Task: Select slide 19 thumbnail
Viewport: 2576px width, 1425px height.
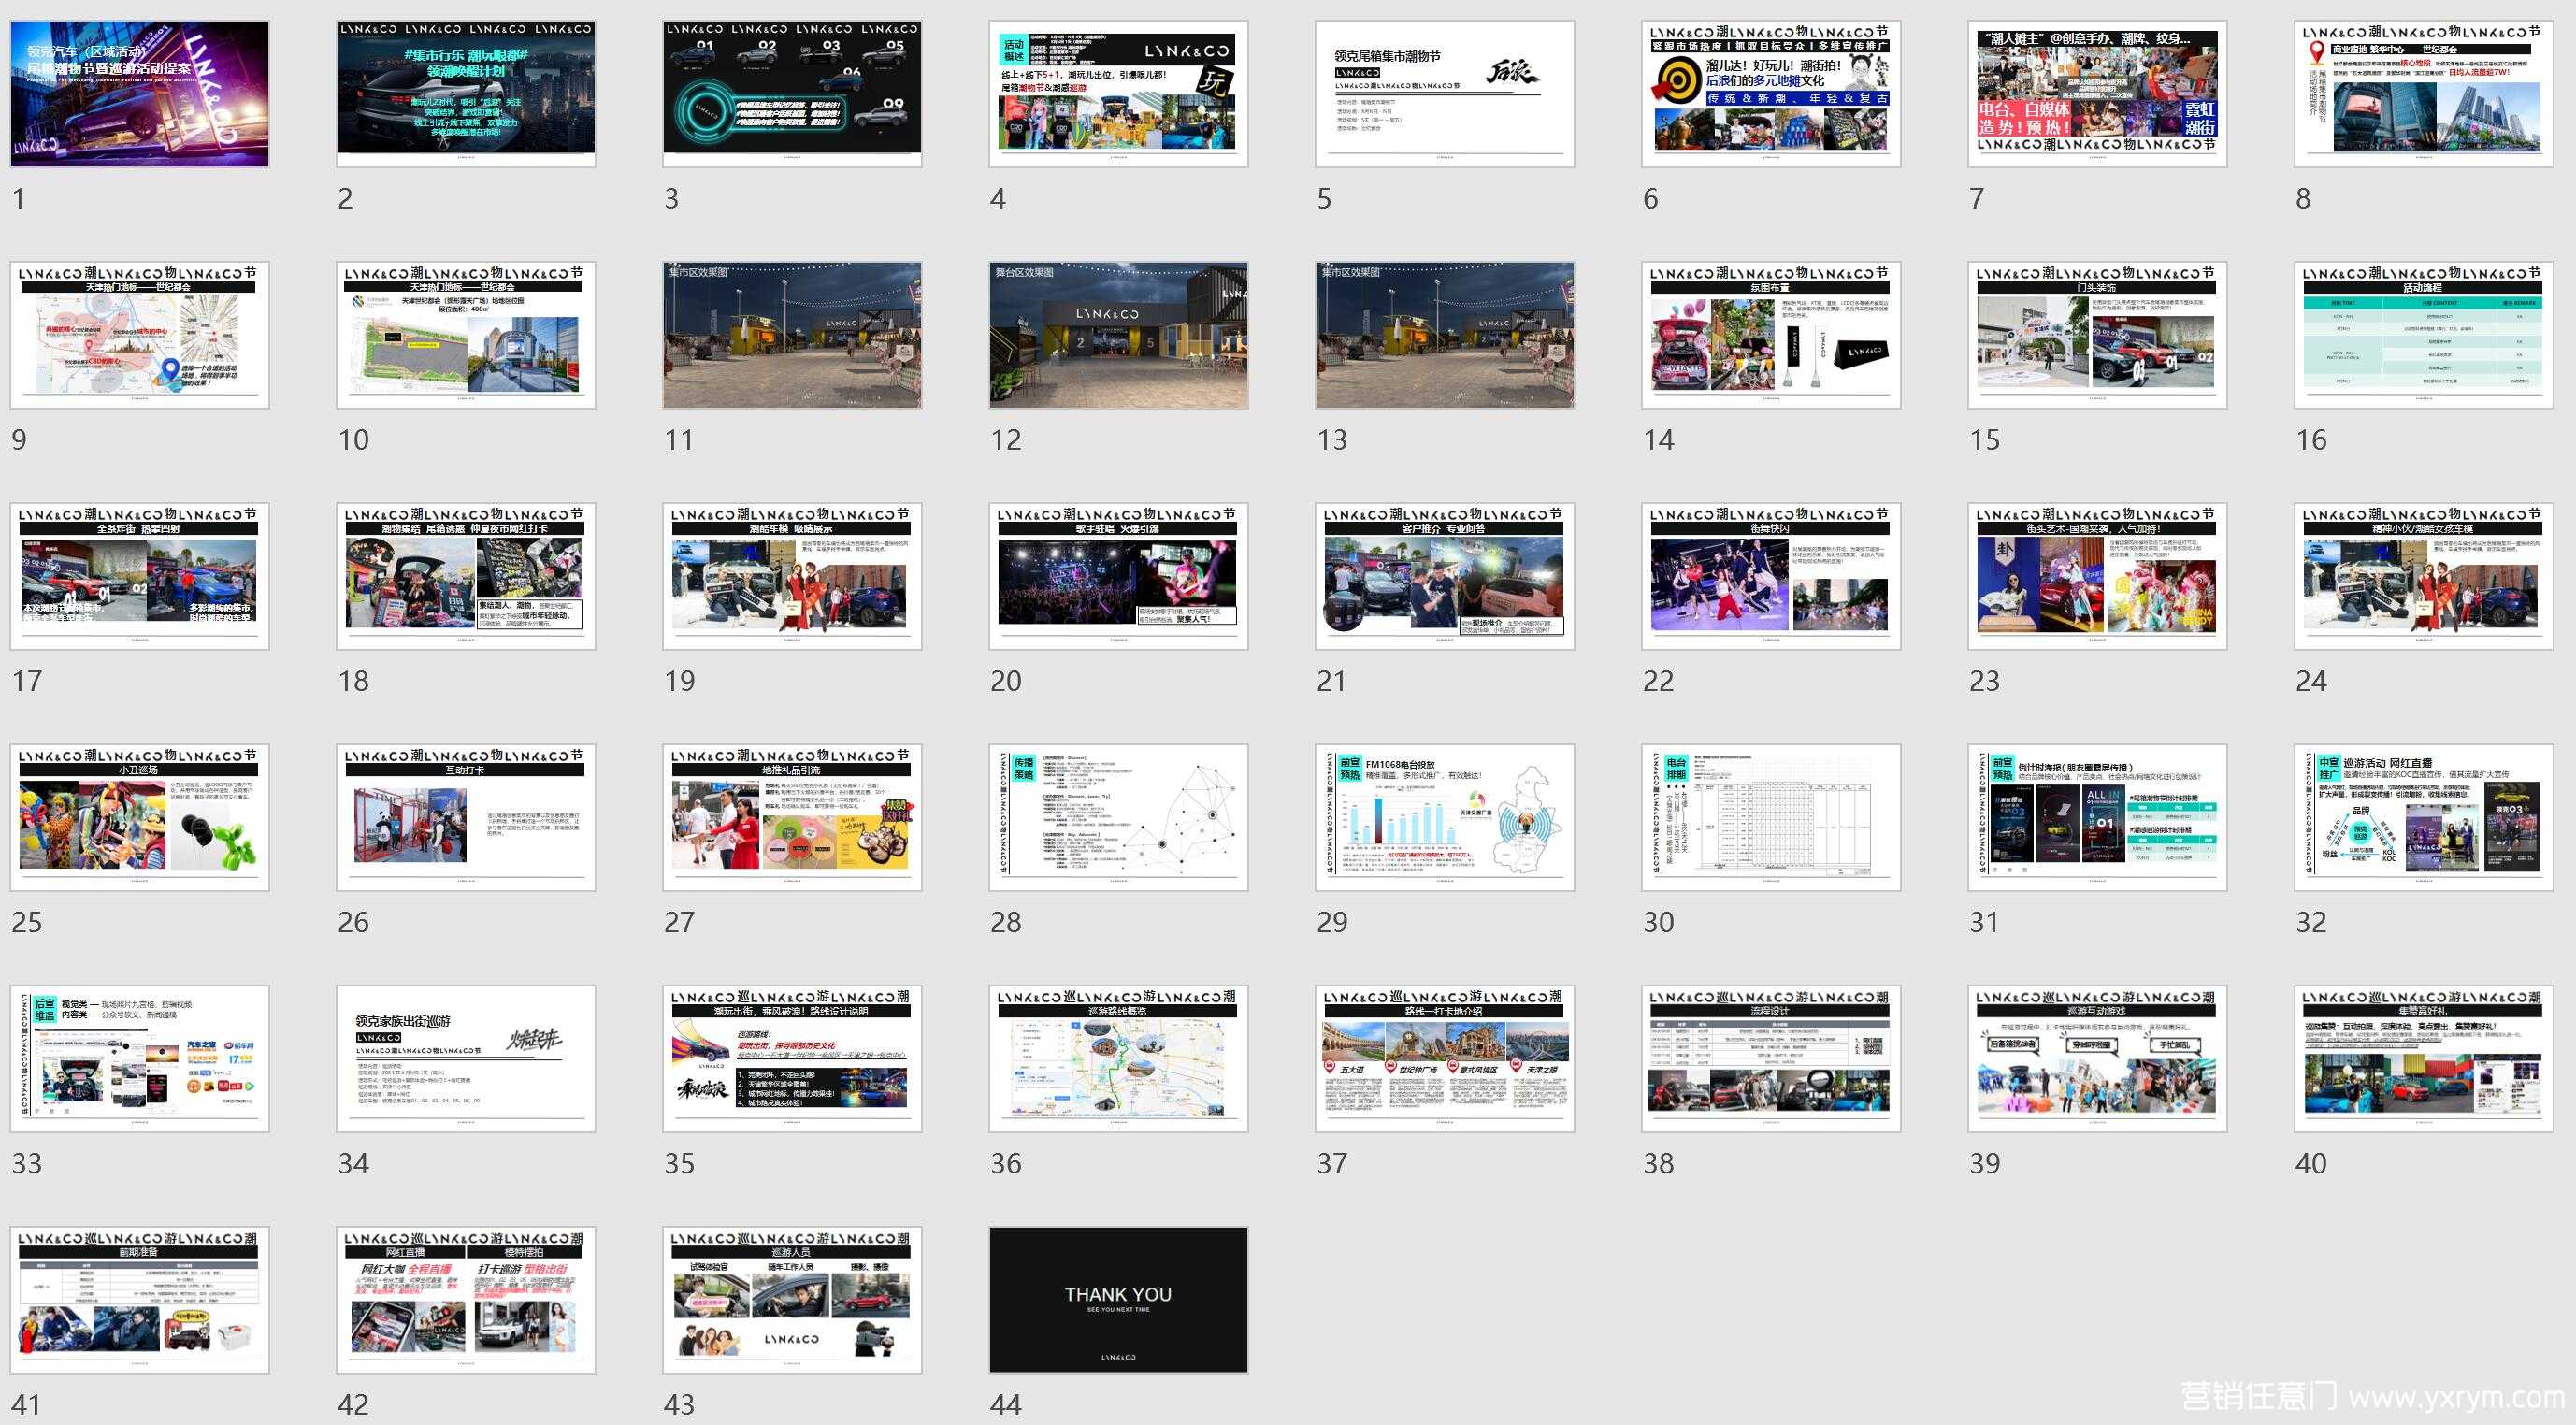Action: (792, 576)
